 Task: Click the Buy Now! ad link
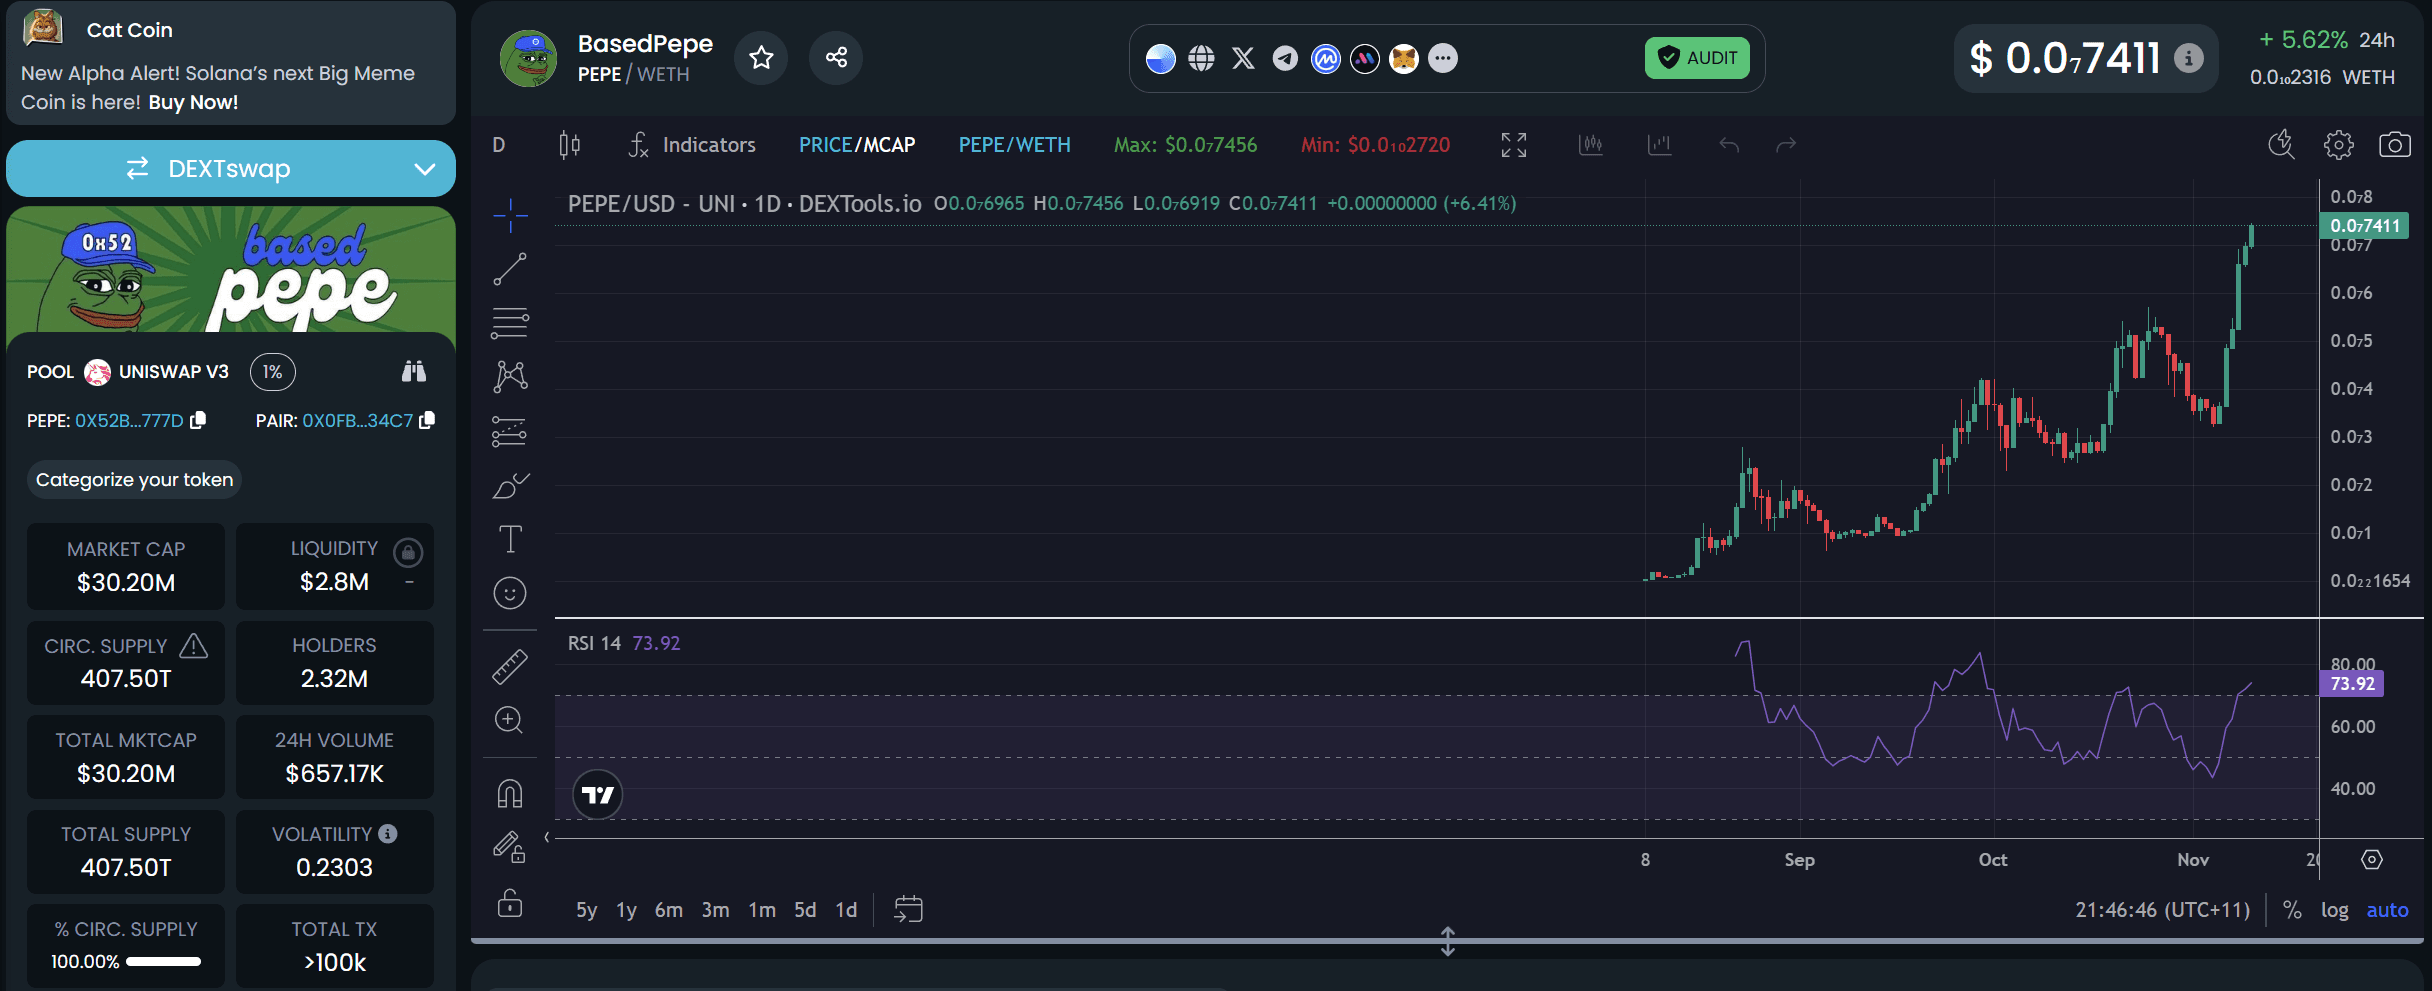[x=193, y=102]
